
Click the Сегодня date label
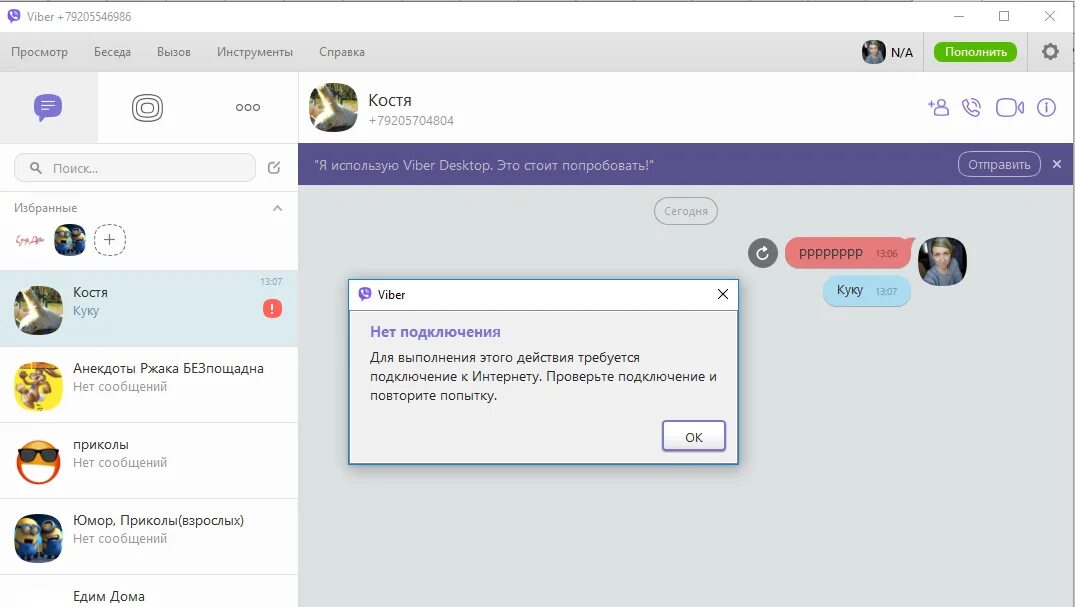686,211
